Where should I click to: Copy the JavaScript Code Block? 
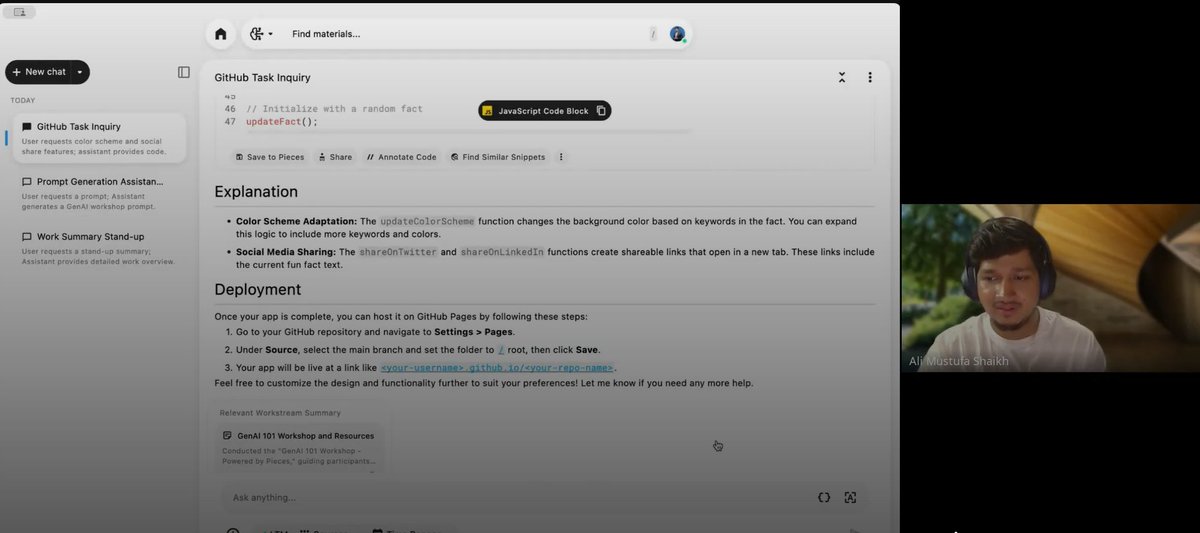[601, 111]
